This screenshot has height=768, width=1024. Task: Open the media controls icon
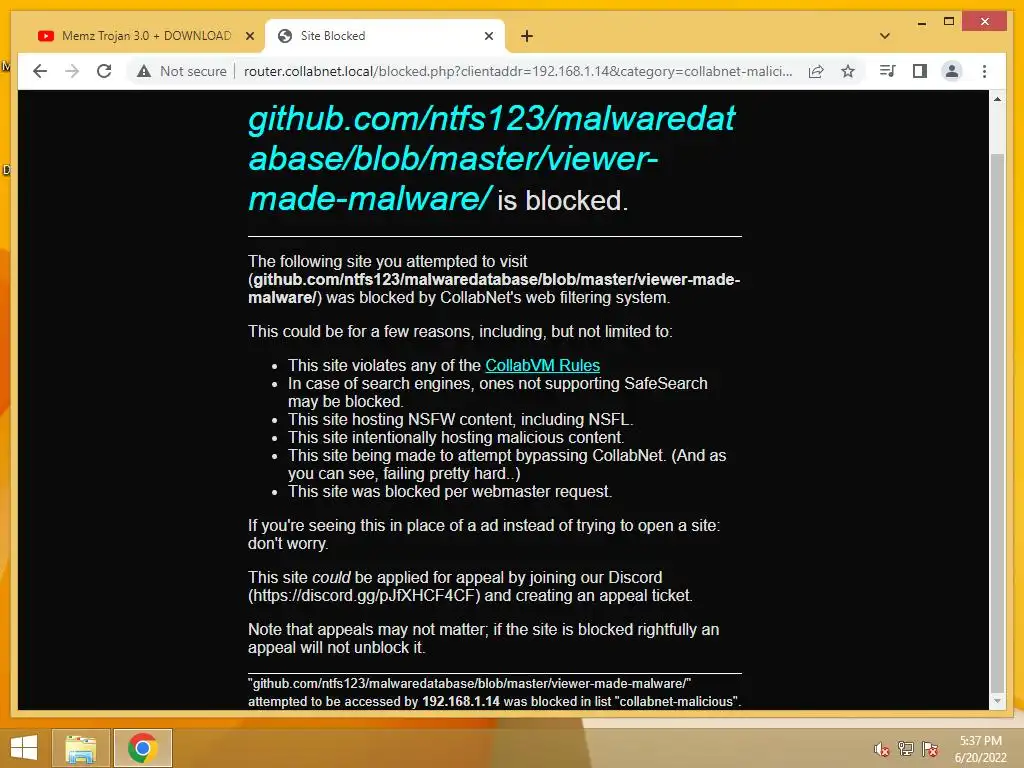887,71
